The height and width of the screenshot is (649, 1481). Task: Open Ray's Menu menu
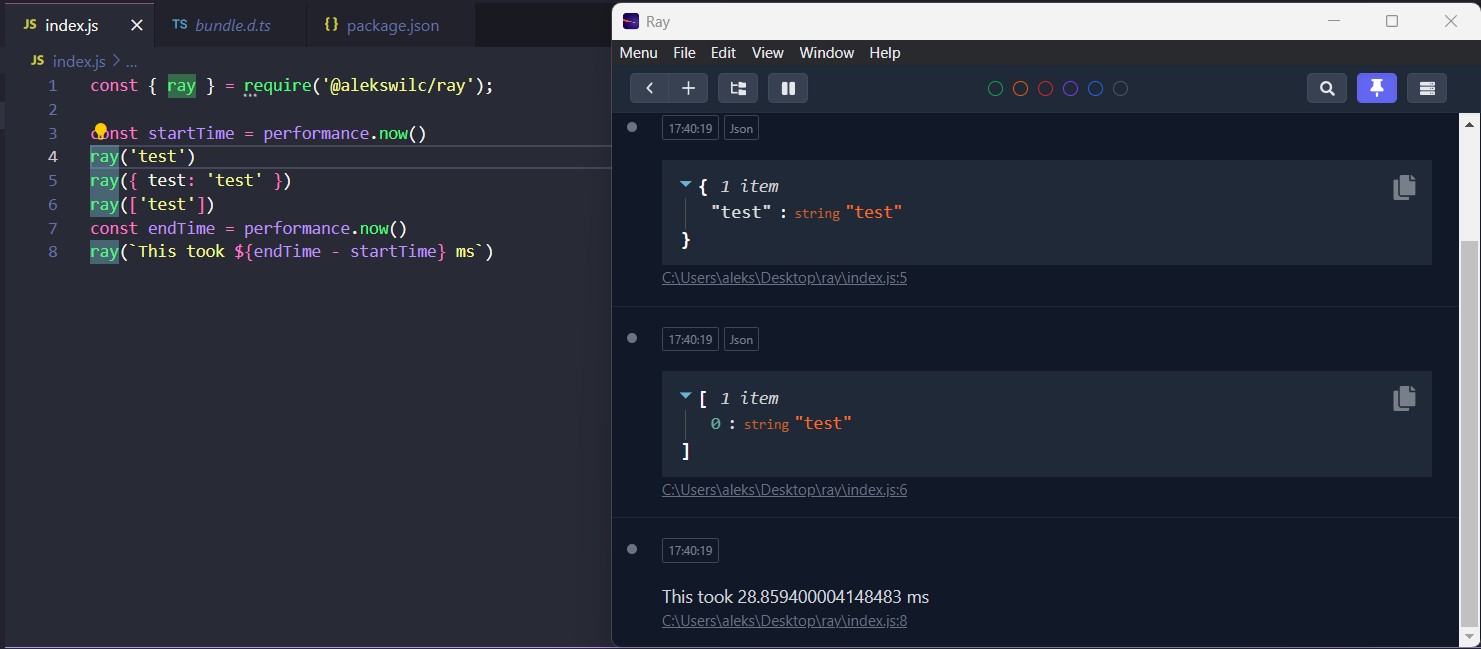tap(639, 53)
